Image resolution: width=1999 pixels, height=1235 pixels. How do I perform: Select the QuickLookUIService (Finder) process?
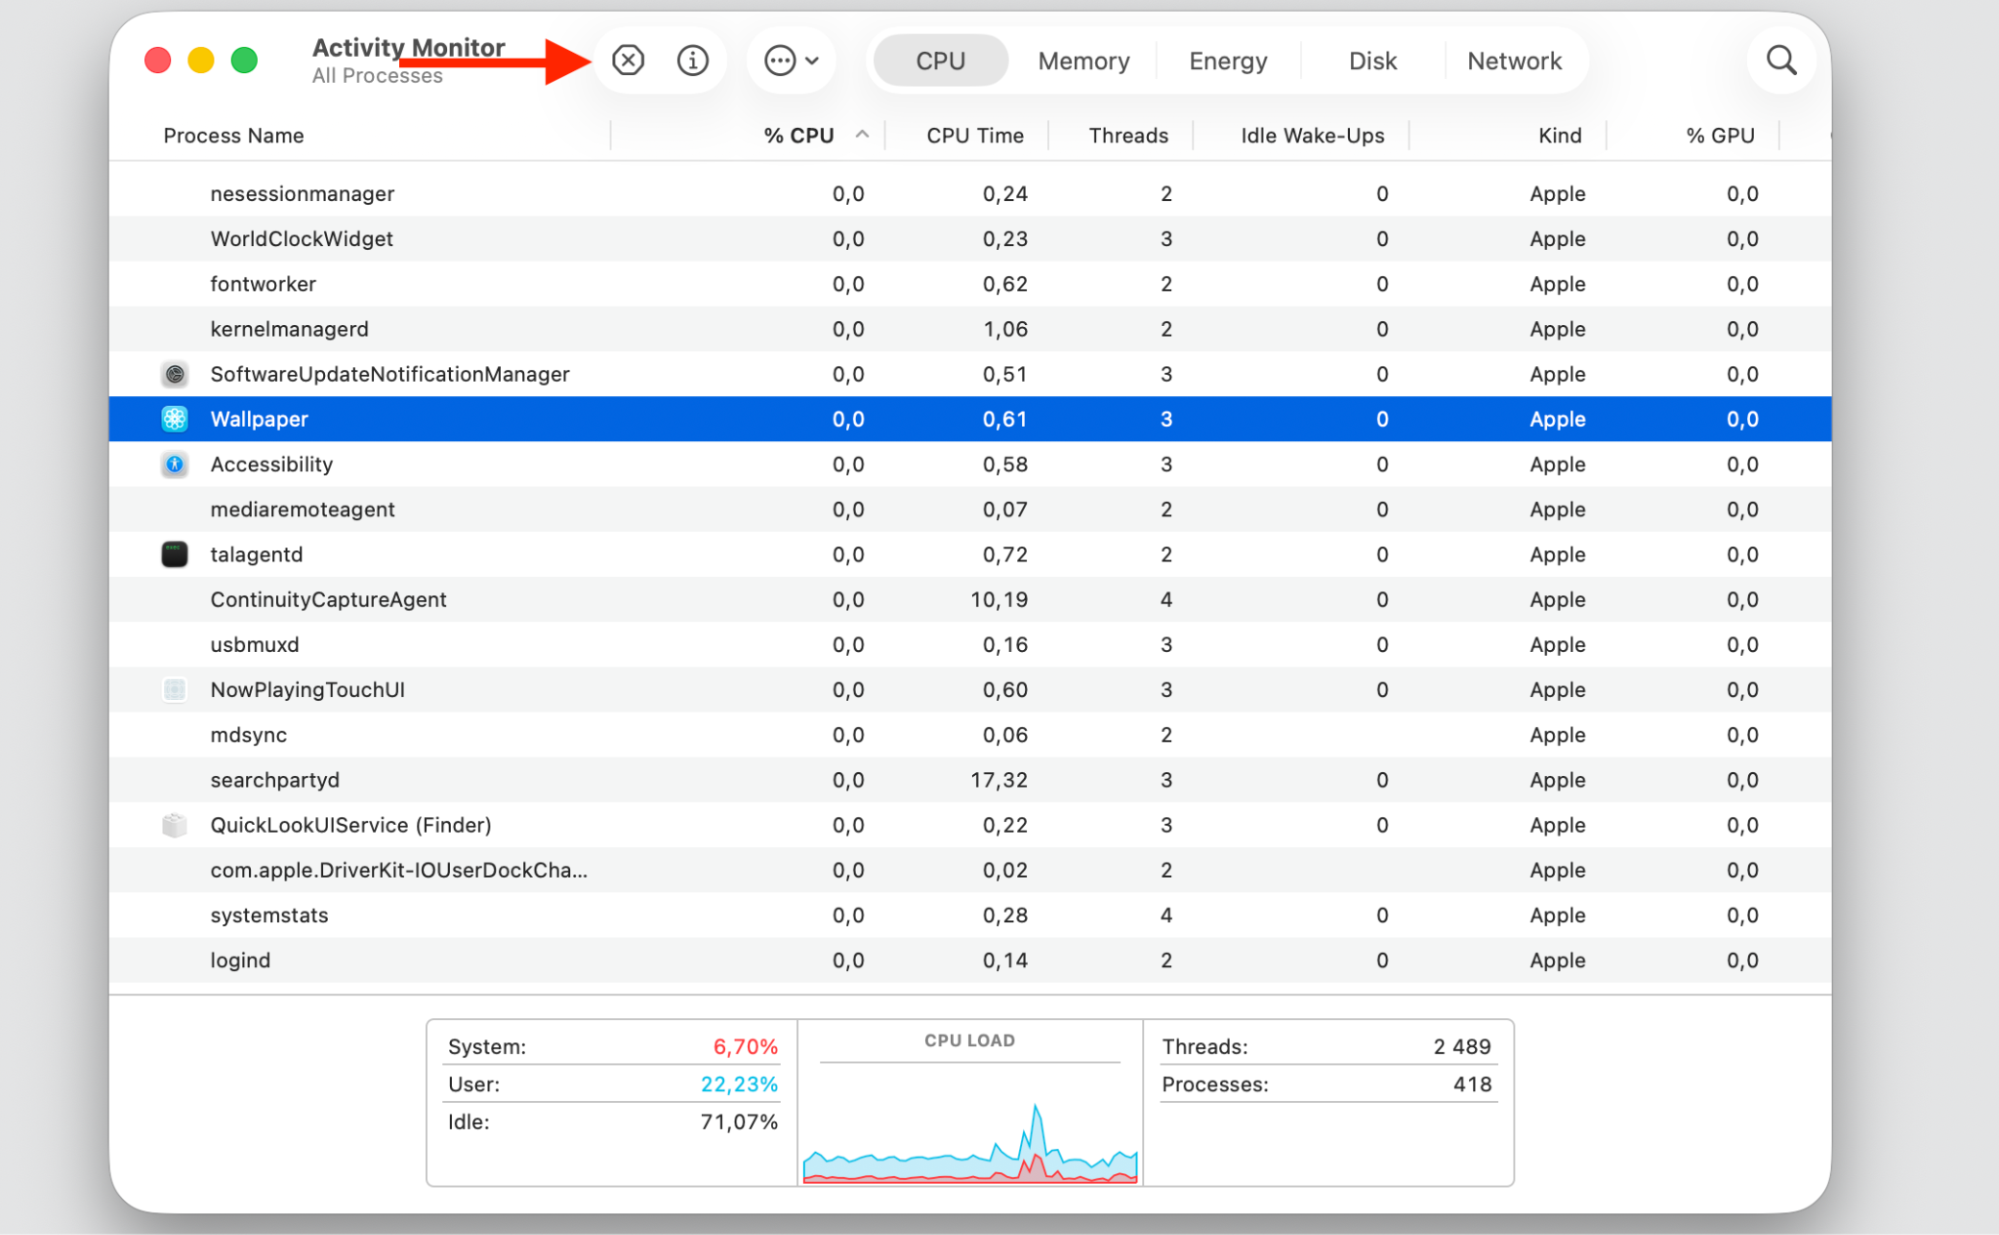click(970, 825)
